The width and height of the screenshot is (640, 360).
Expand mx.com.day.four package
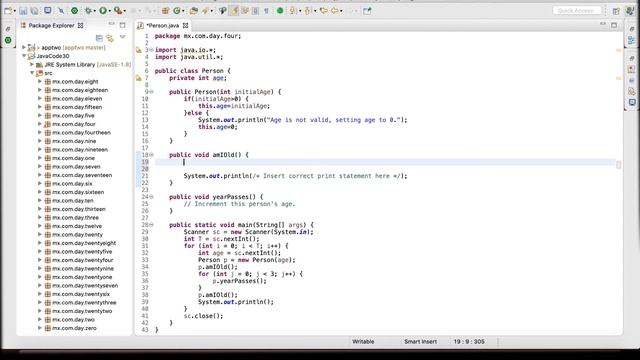pos(40,124)
